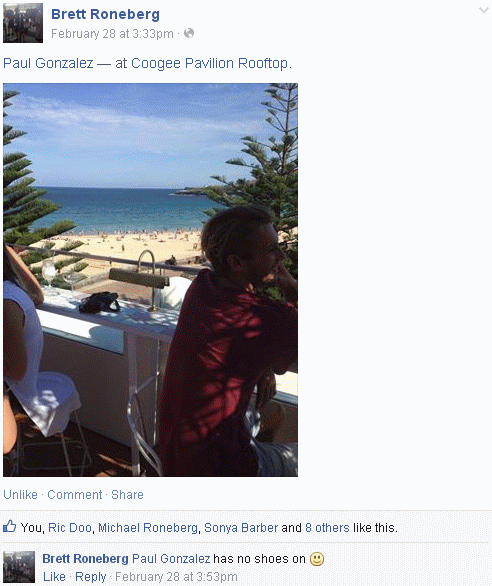Screen dimensions: 492x586
Task: Click the thumbs-up likes icon
Action: (9, 526)
